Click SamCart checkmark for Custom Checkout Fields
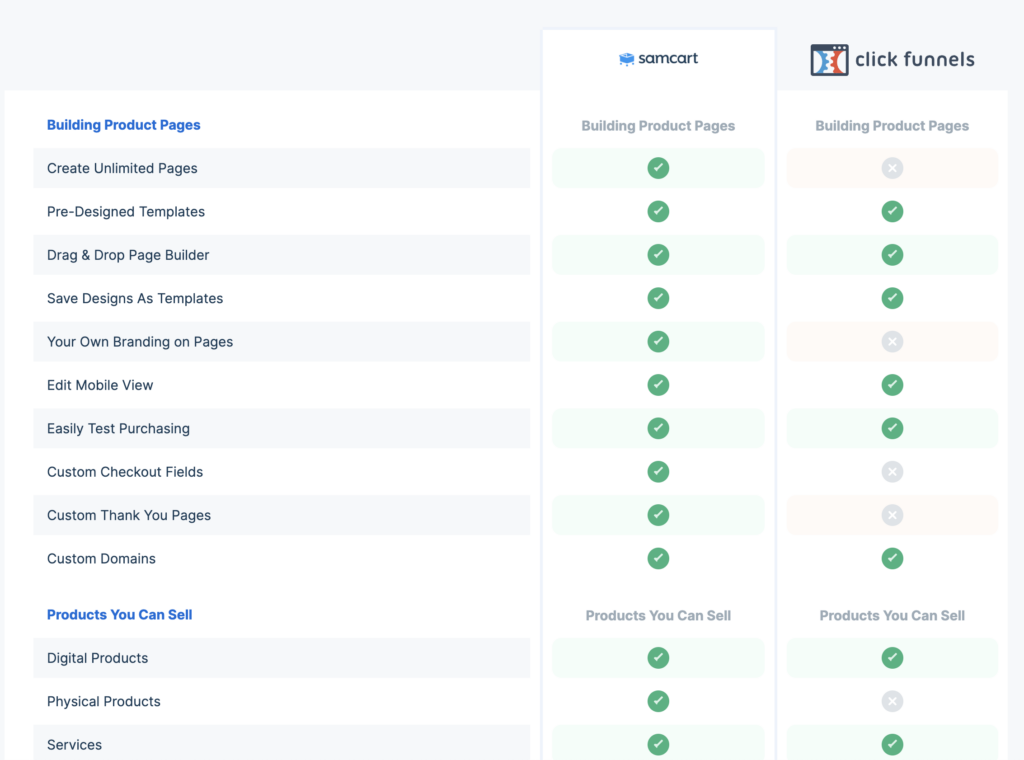Image resolution: width=1024 pixels, height=760 pixels. [x=658, y=471]
